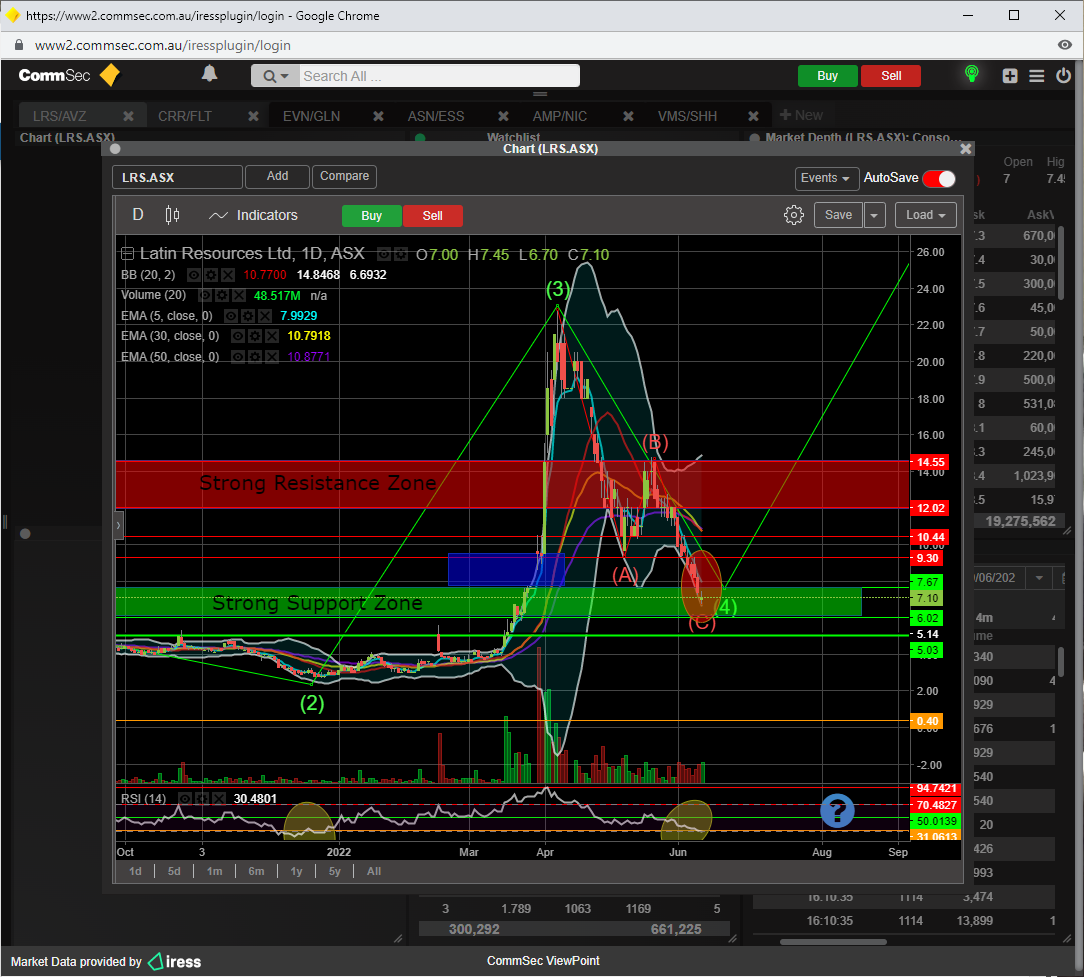Open the hamburger menu in top bar
This screenshot has height=977, width=1084.
[x=1037, y=76]
